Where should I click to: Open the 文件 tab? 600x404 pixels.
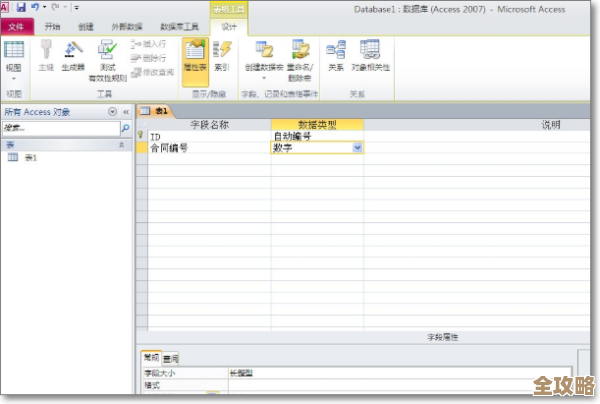point(16,27)
